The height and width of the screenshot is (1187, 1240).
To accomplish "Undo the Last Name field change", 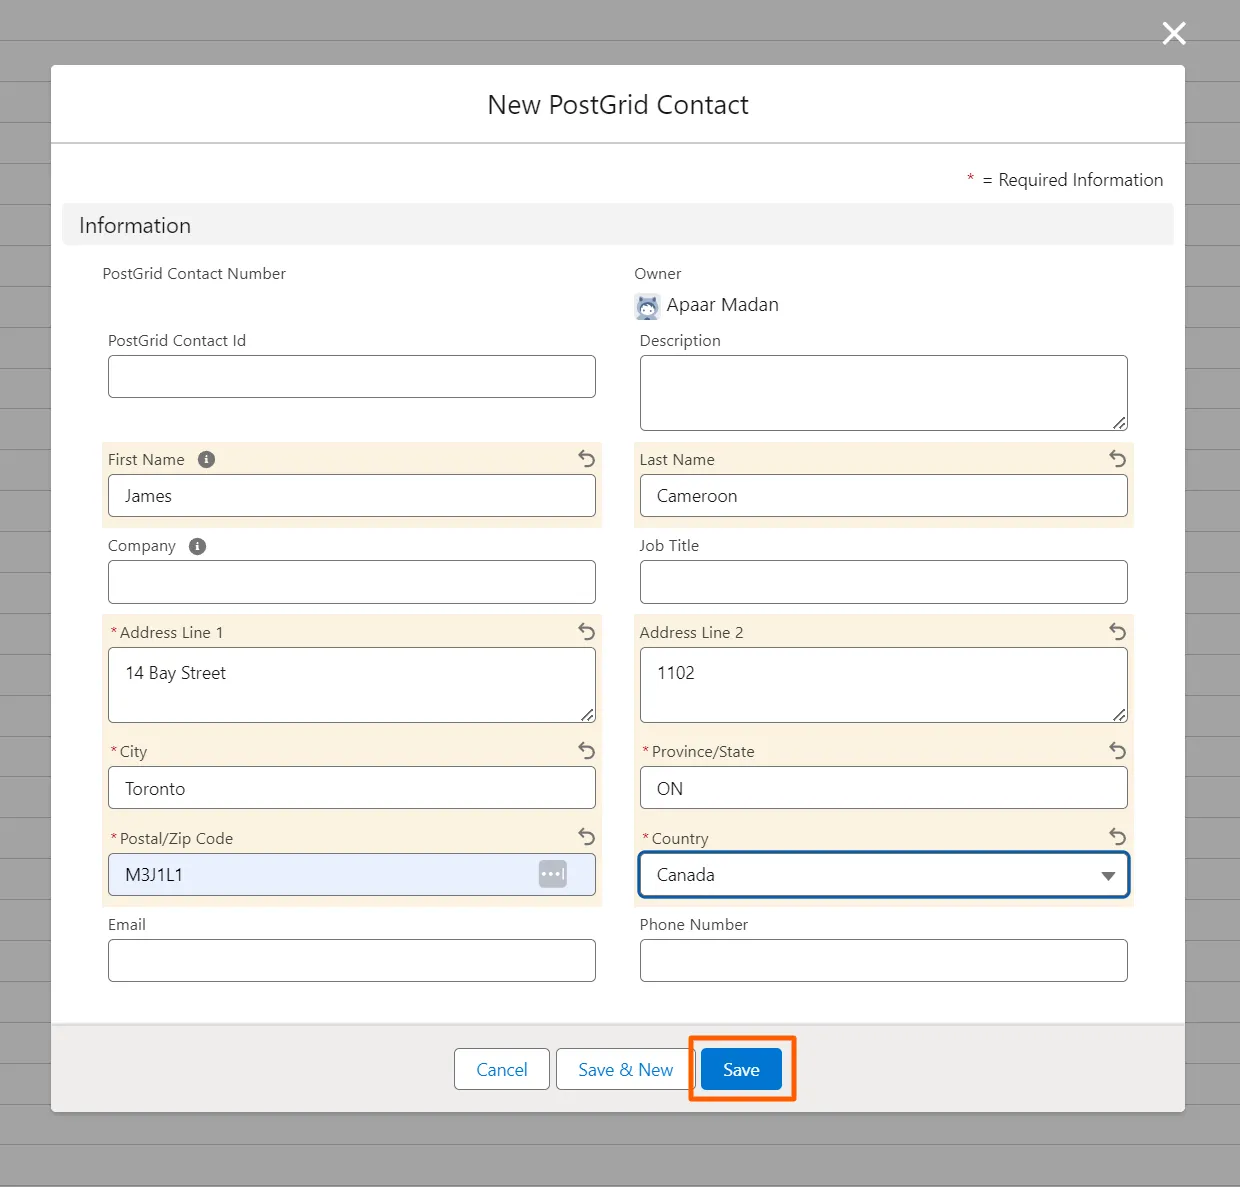I will tap(1117, 459).
